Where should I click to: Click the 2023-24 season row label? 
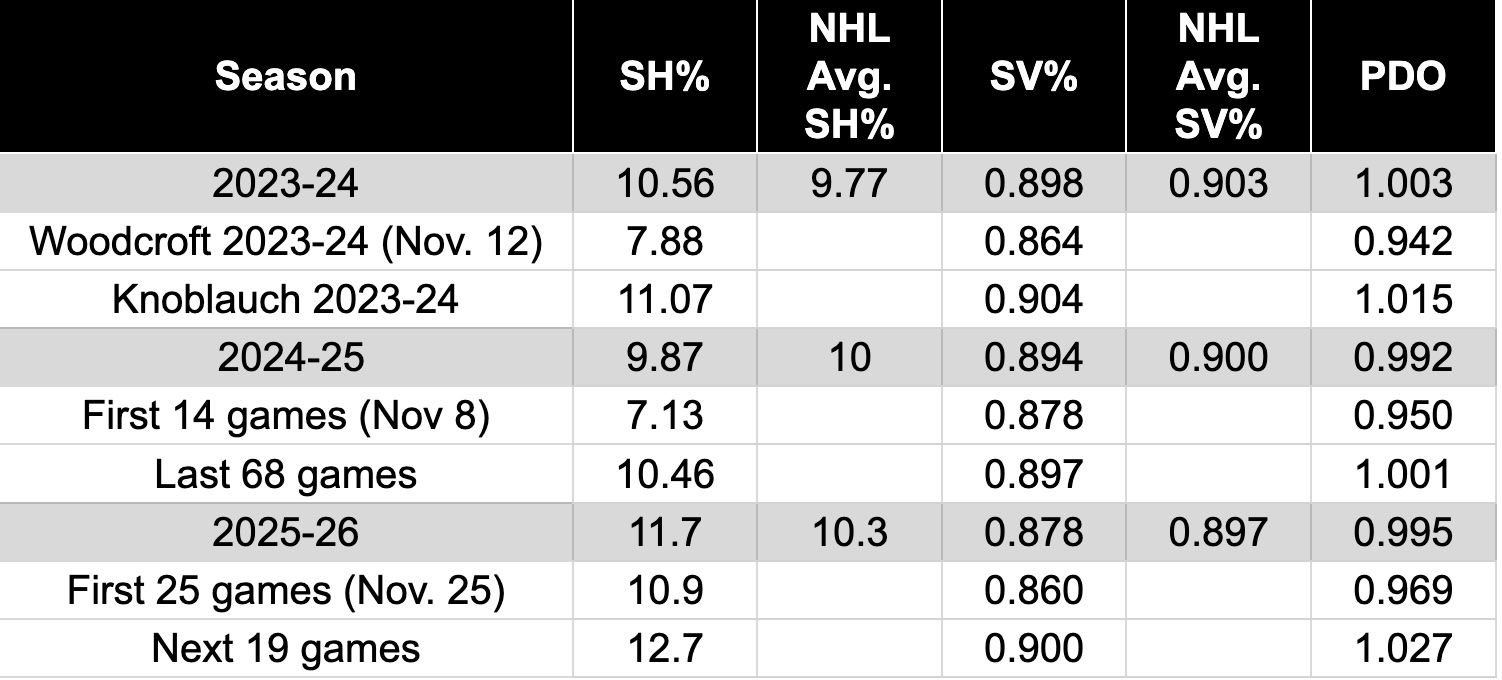click(285, 183)
